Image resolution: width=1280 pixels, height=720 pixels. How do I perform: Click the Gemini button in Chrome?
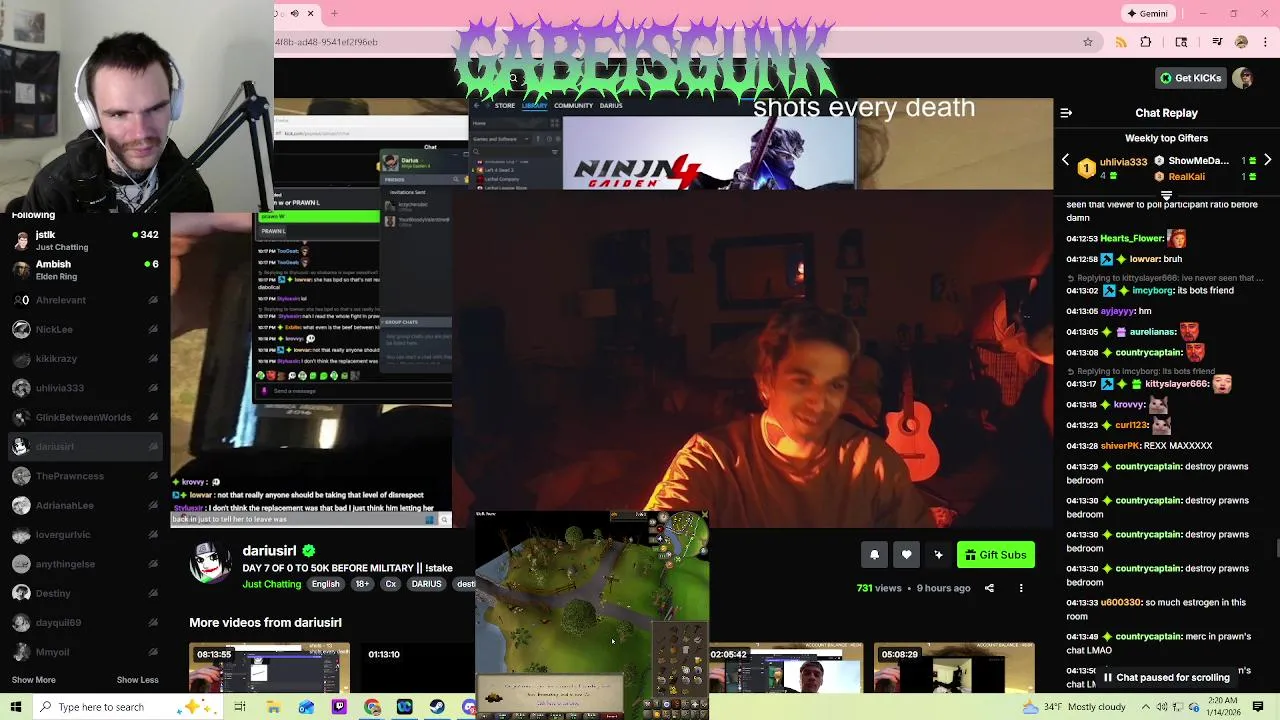coord(1146,13)
